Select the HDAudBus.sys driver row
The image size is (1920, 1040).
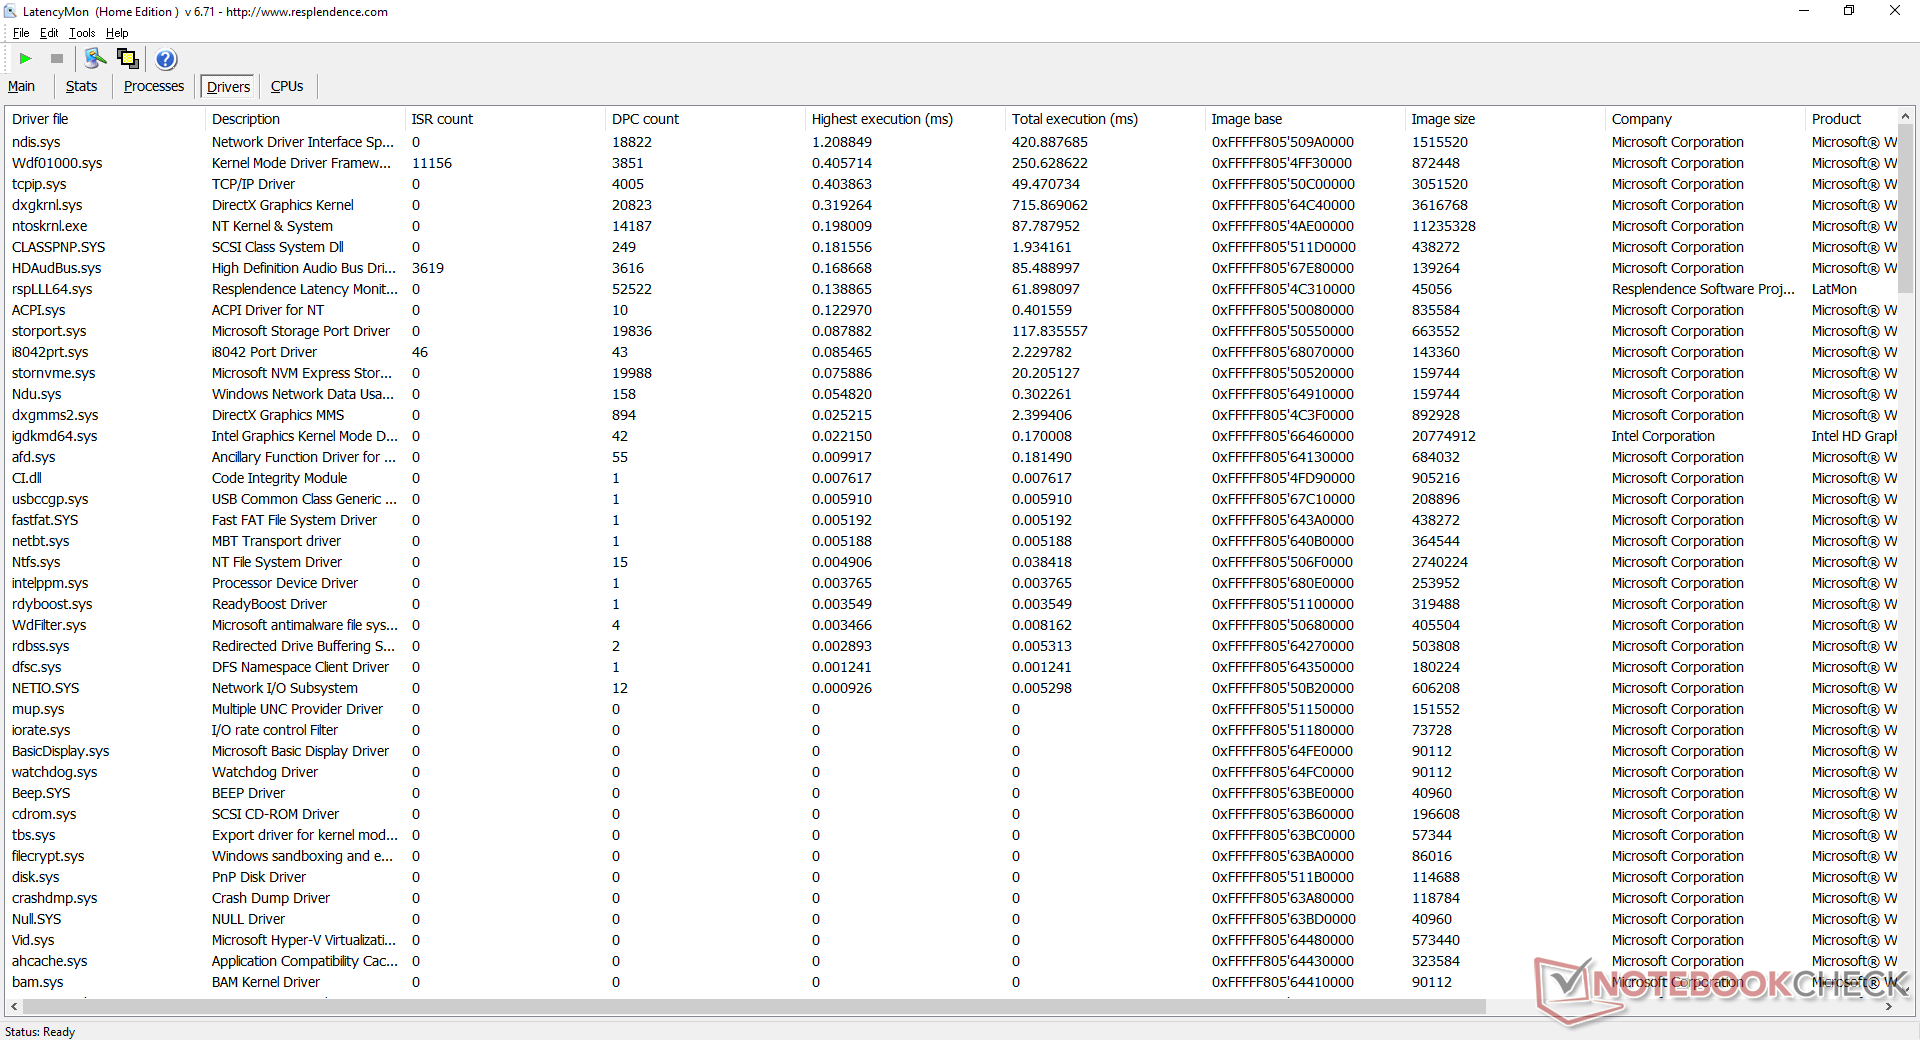951,268
